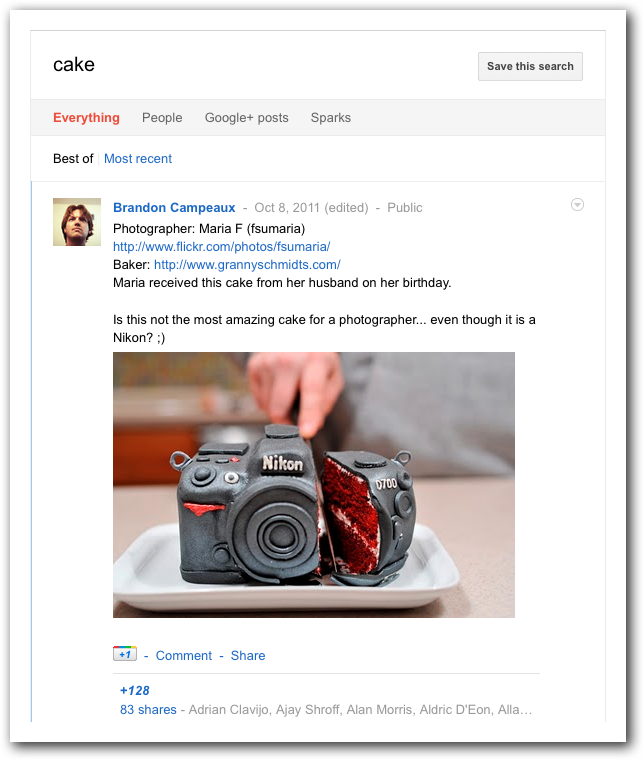Click the Aldric D'Eon sharer name
The width and height of the screenshot is (644, 760).
click(455, 710)
